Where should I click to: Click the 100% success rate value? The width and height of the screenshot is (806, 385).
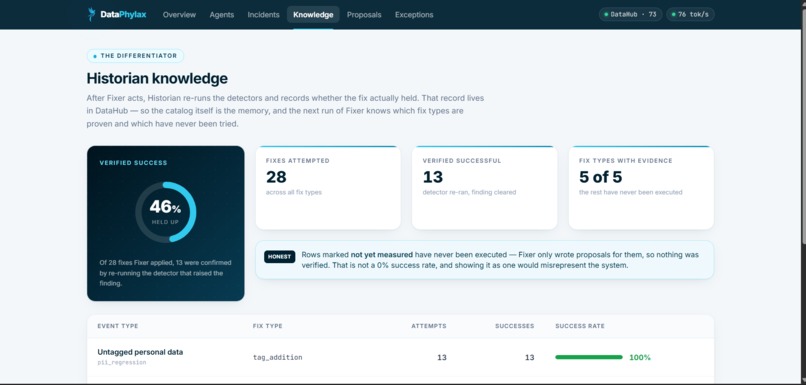[x=640, y=357]
